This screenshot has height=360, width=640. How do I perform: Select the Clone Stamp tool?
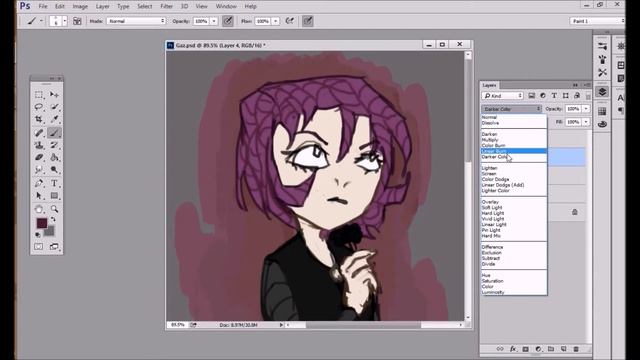[39, 145]
